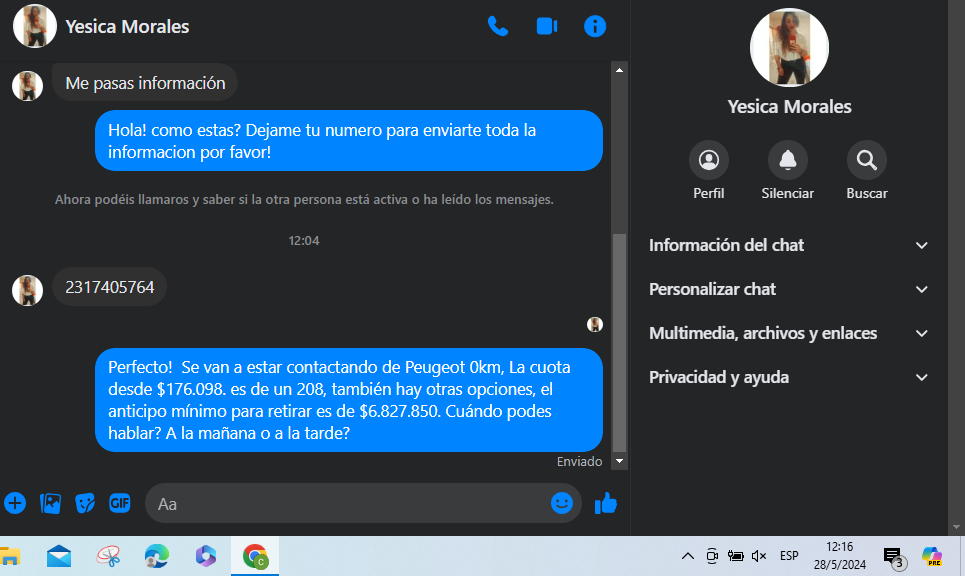Click the Aa message input field
Image resolution: width=965 pixels, height=576 pixels.
click(x=350, y=504)
